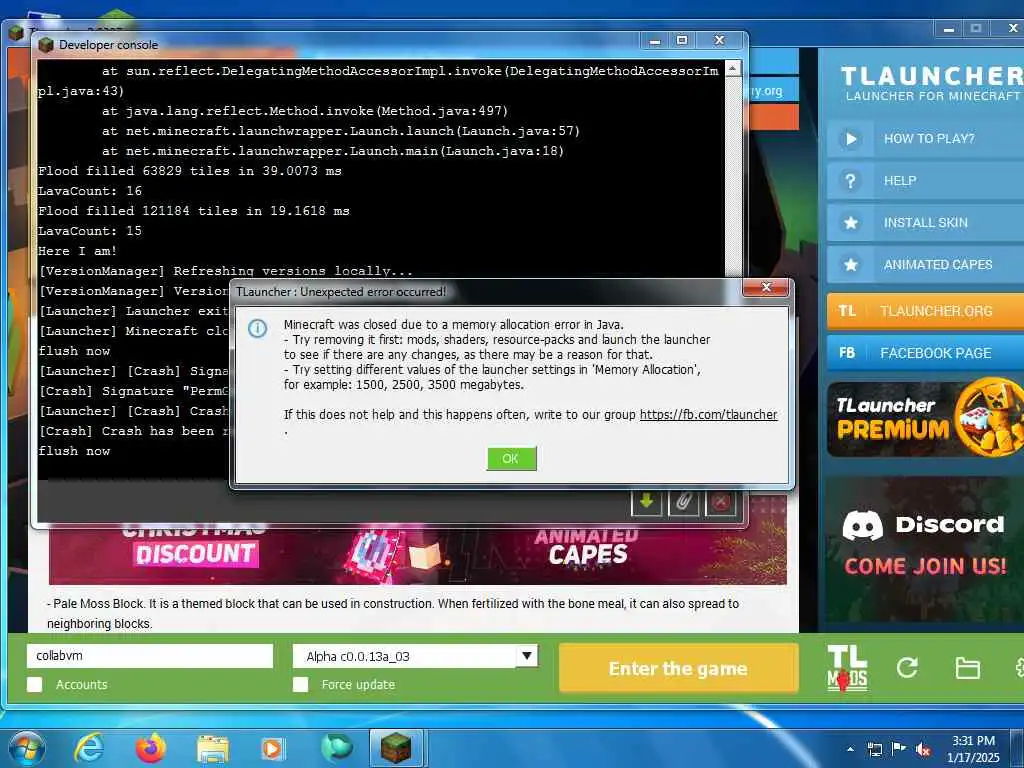Screen dimensions: 1024x768
Task: Click the star icon beside ANIMATED CAPES
Action: click(x=850, y=264)
